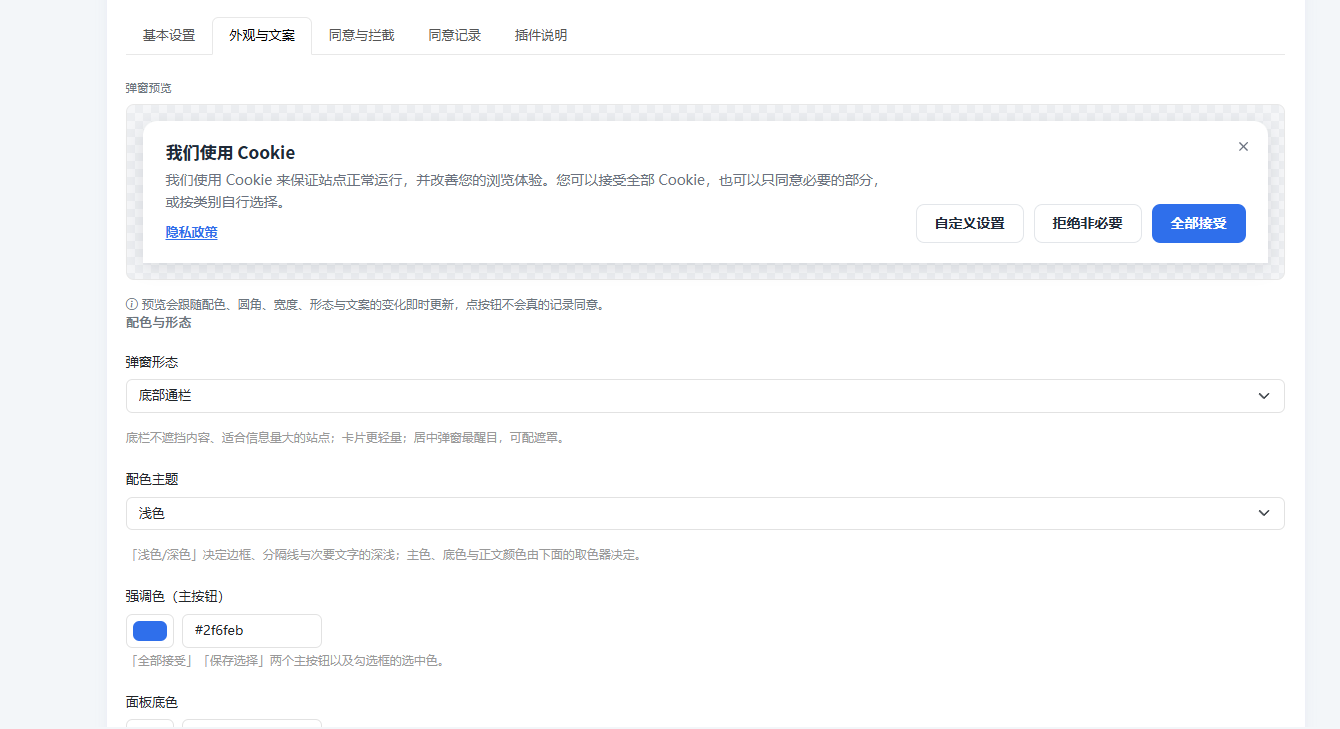Switch to the 基本设置 tab
The width and height of the screenshot is (1340, 729).
169,35
